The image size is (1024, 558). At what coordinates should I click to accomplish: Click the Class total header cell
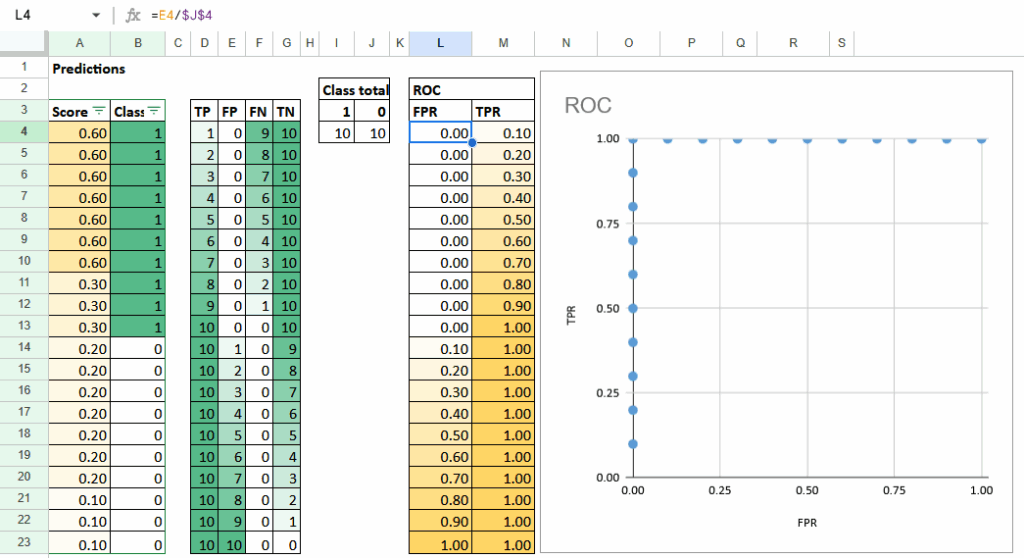tap(354, 90)
